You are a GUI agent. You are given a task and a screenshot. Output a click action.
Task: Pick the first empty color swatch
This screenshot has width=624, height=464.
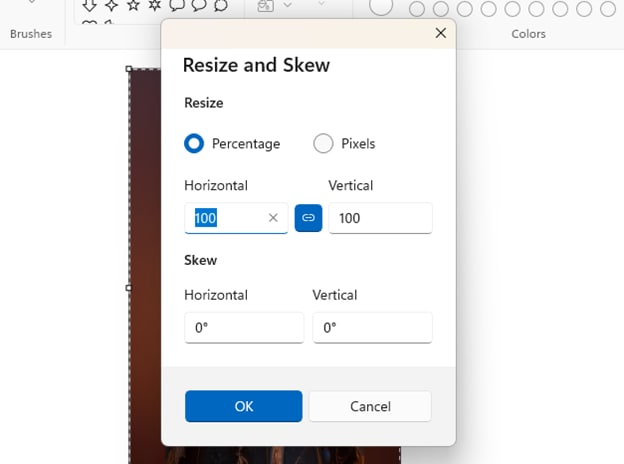(417, 9)
